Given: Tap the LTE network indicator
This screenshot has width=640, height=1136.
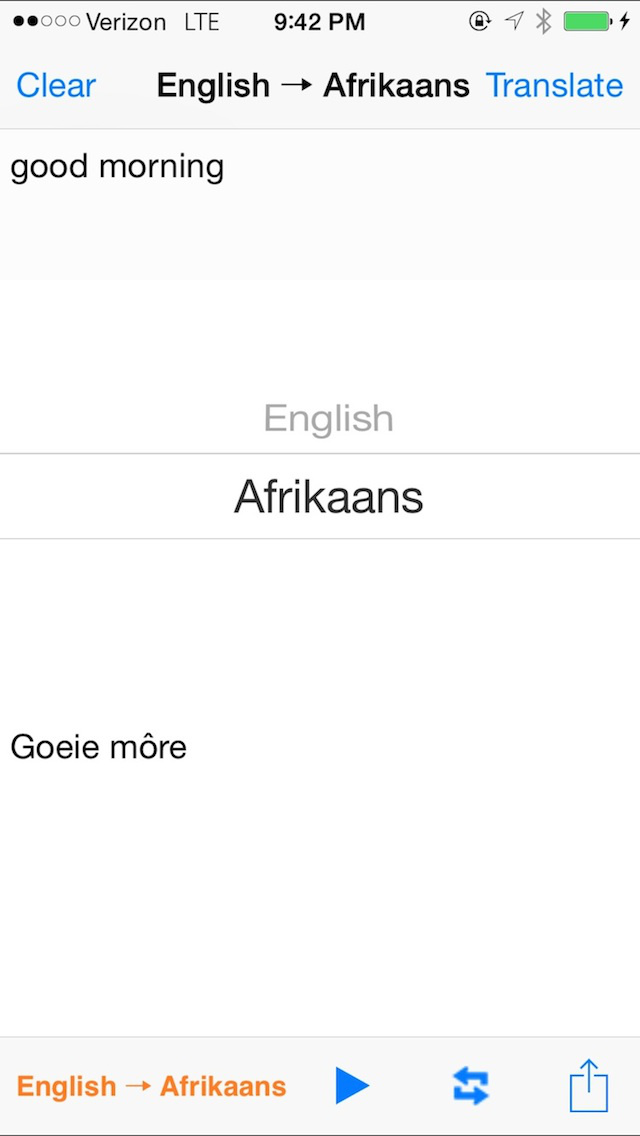Looking at the screenshot, I should point(204,21).
